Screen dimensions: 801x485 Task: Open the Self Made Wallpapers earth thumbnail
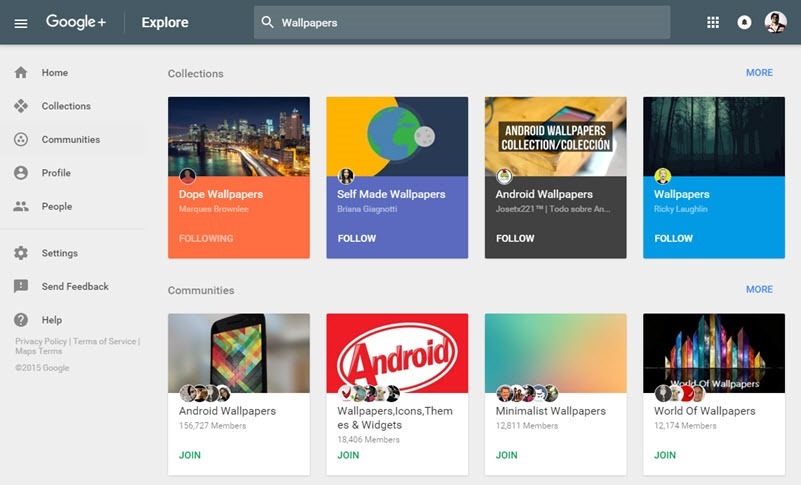coord(397,136)
